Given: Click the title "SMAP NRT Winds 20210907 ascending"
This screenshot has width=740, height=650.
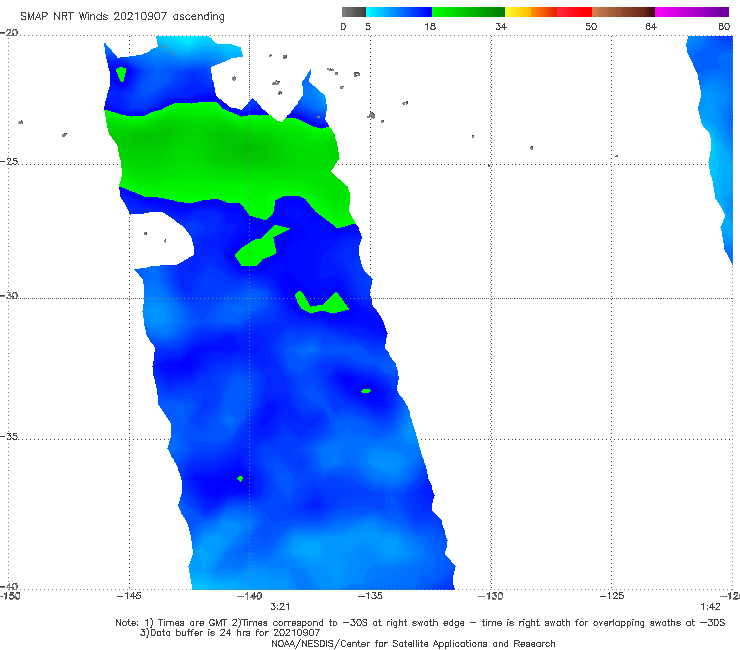Looking at the screenshot, I should [122, 16].
